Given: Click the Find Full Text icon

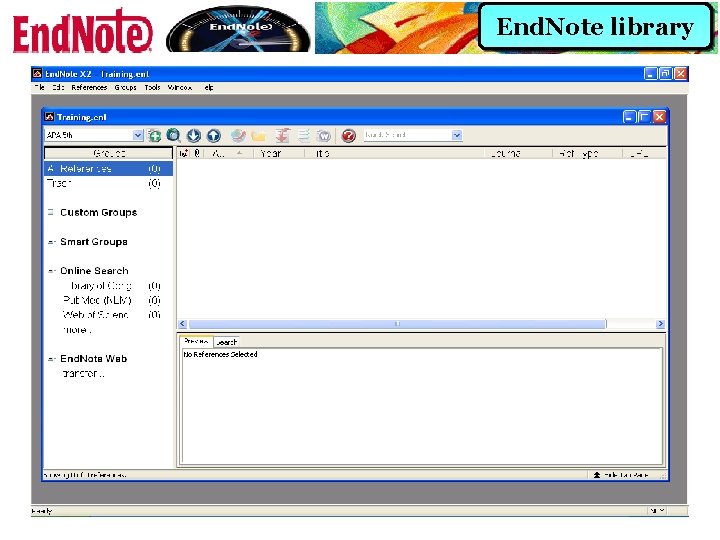Looking at the screenshot, I should tap(238, 135).
